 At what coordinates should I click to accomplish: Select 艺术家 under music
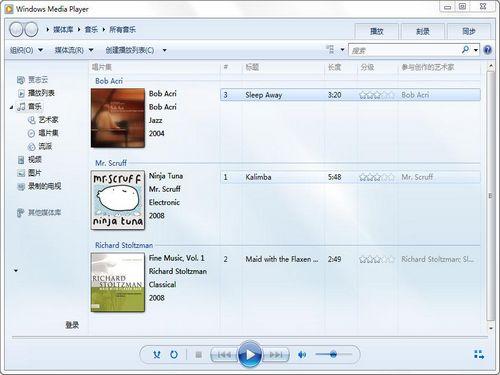point(44,120)
